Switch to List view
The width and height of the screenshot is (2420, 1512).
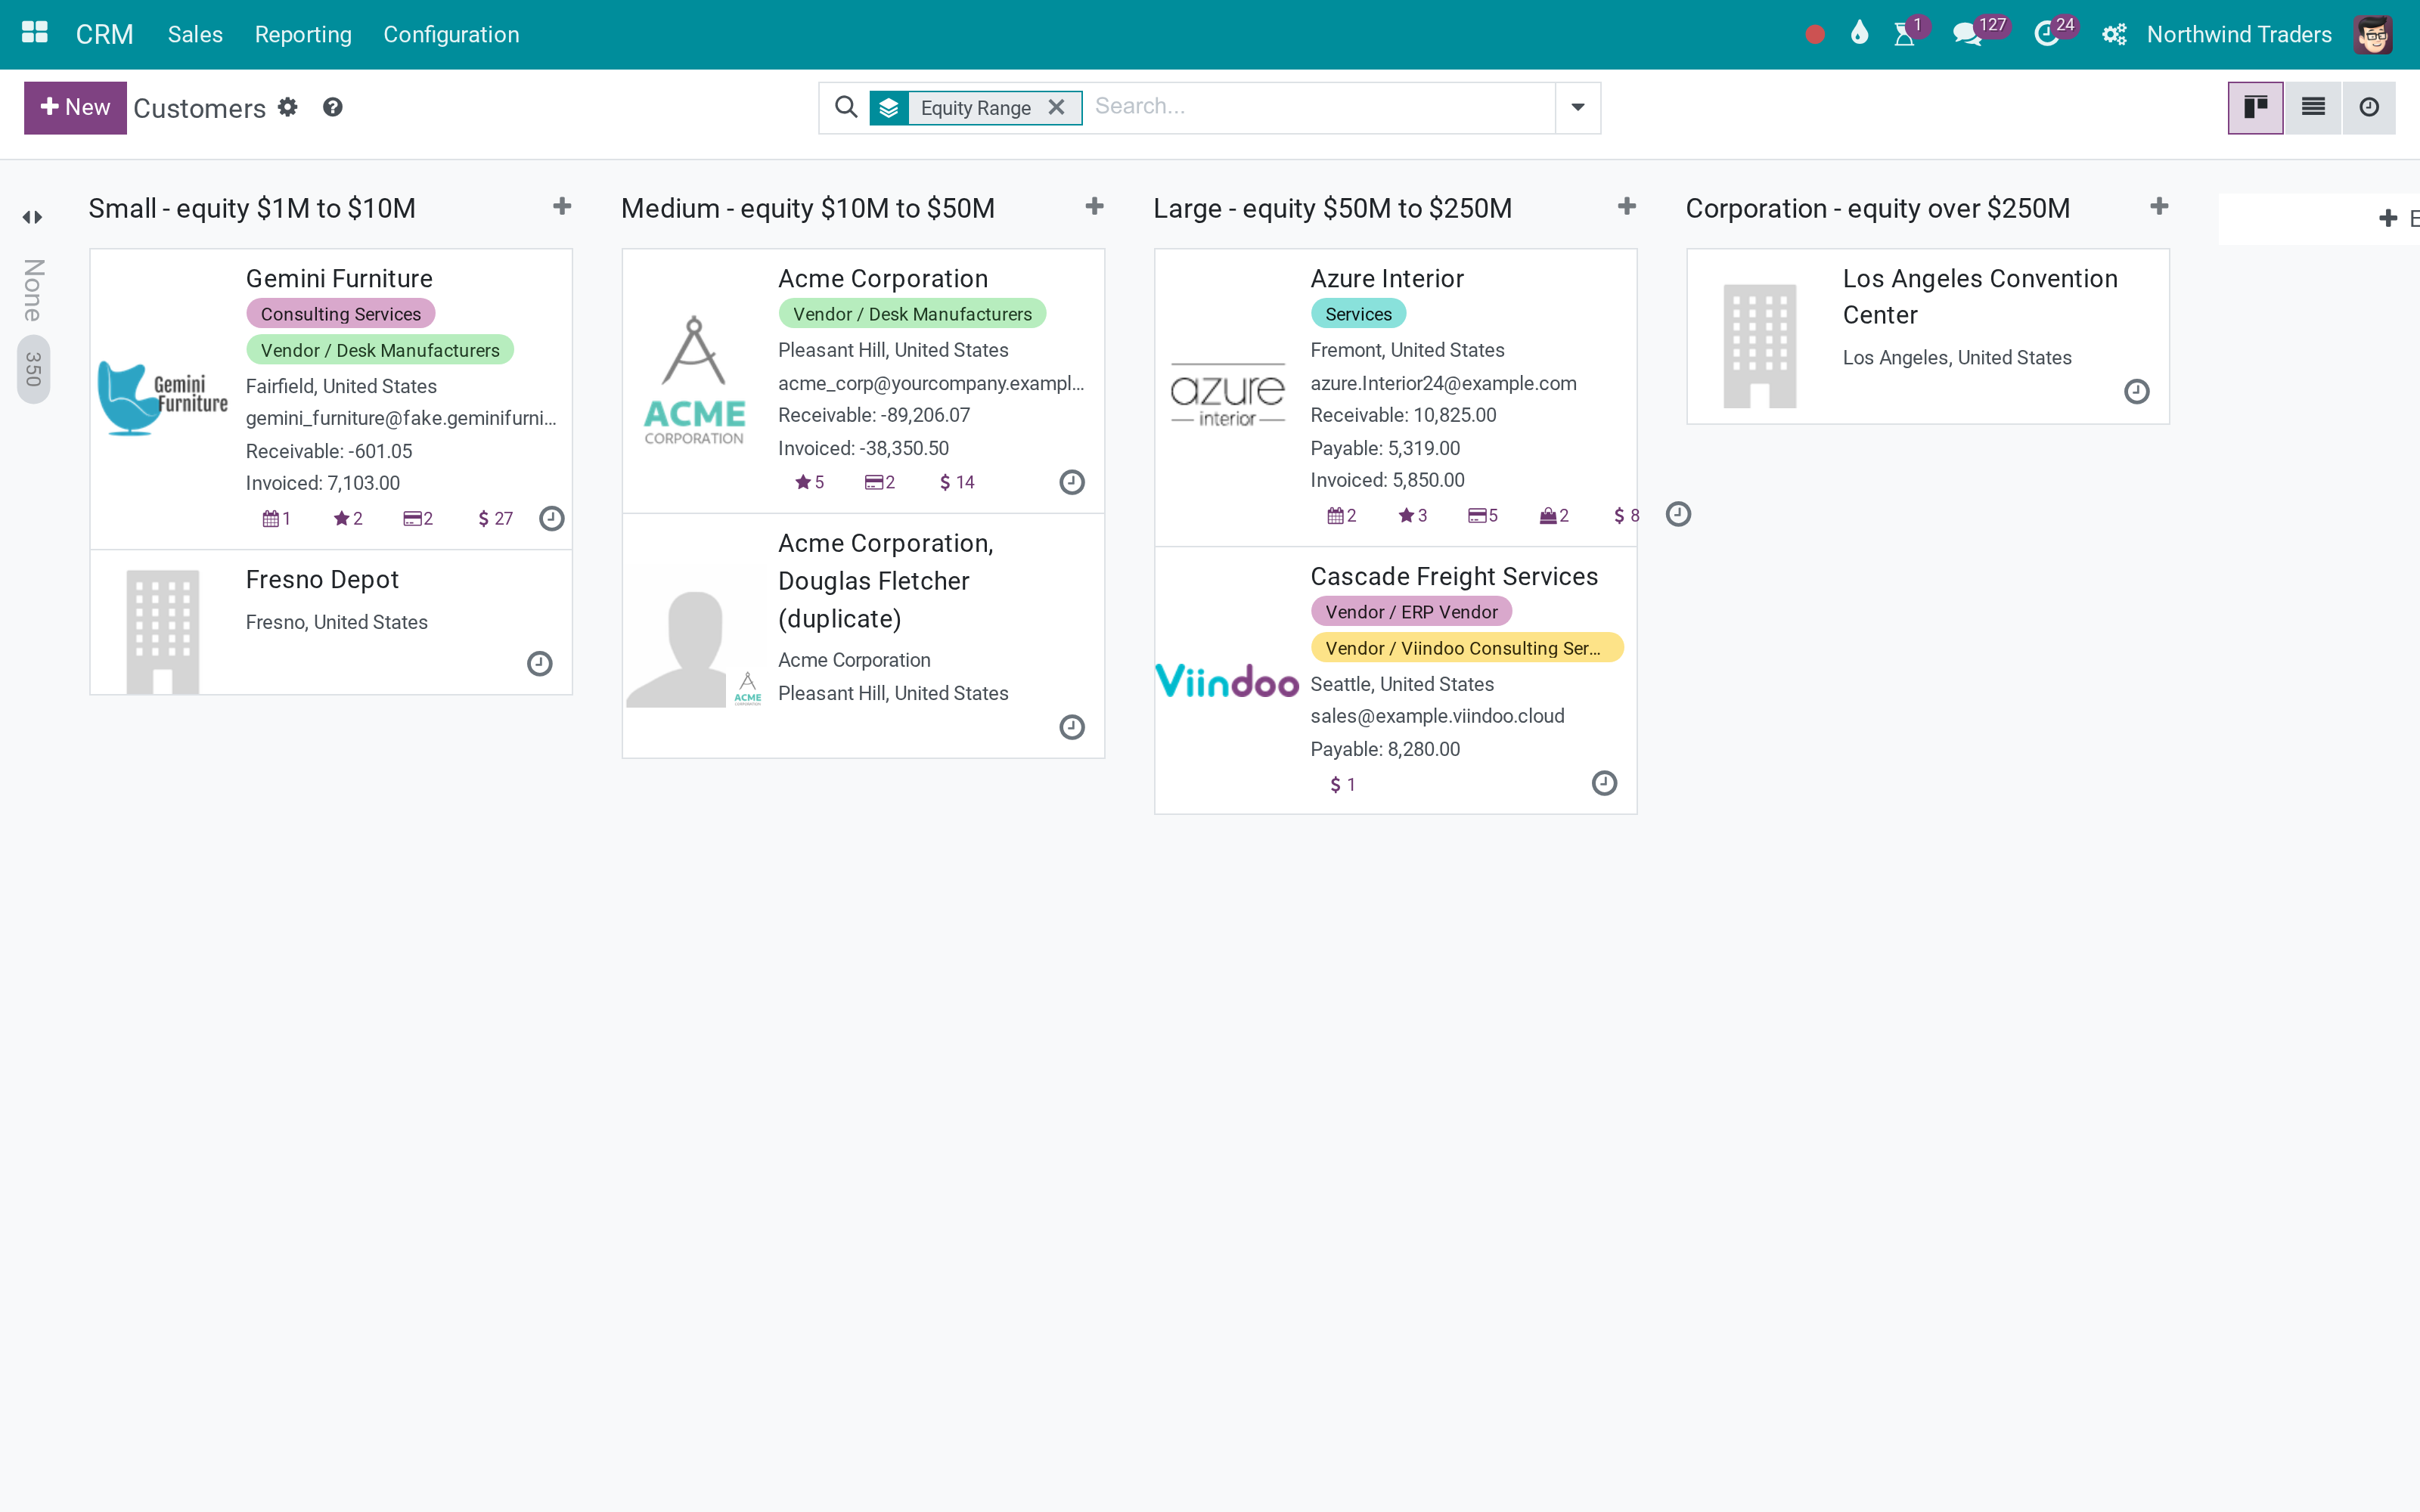click(x=2313, y=107)
